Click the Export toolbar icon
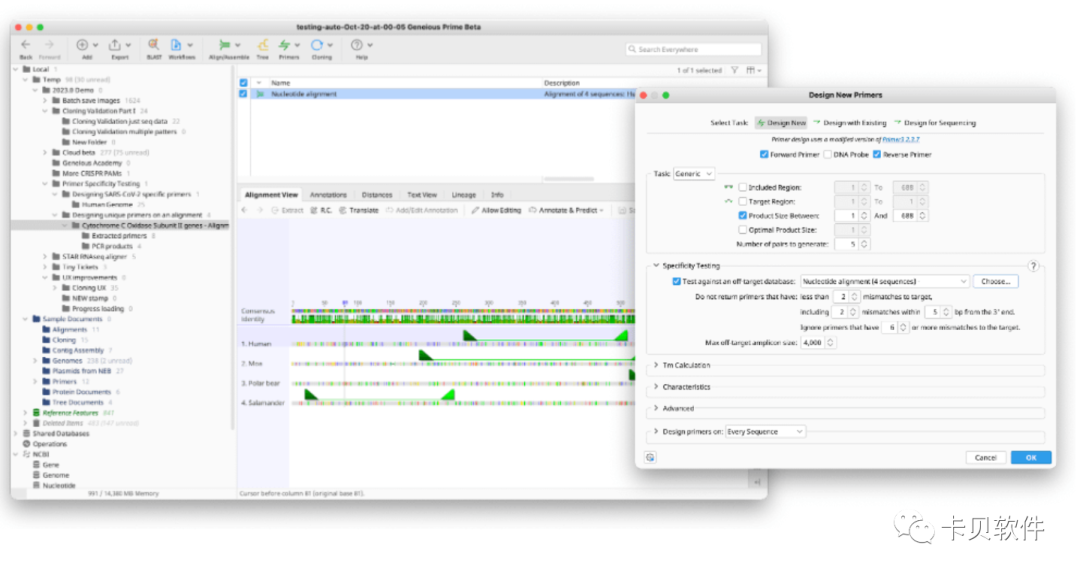This screenshot has width=1080, height=575. (115, 45)
